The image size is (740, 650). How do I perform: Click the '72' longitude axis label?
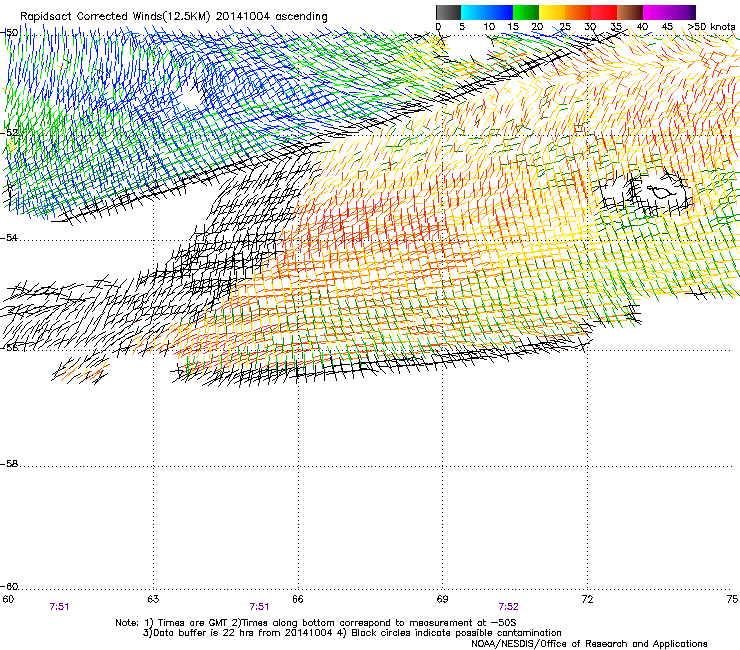point(587,599)
